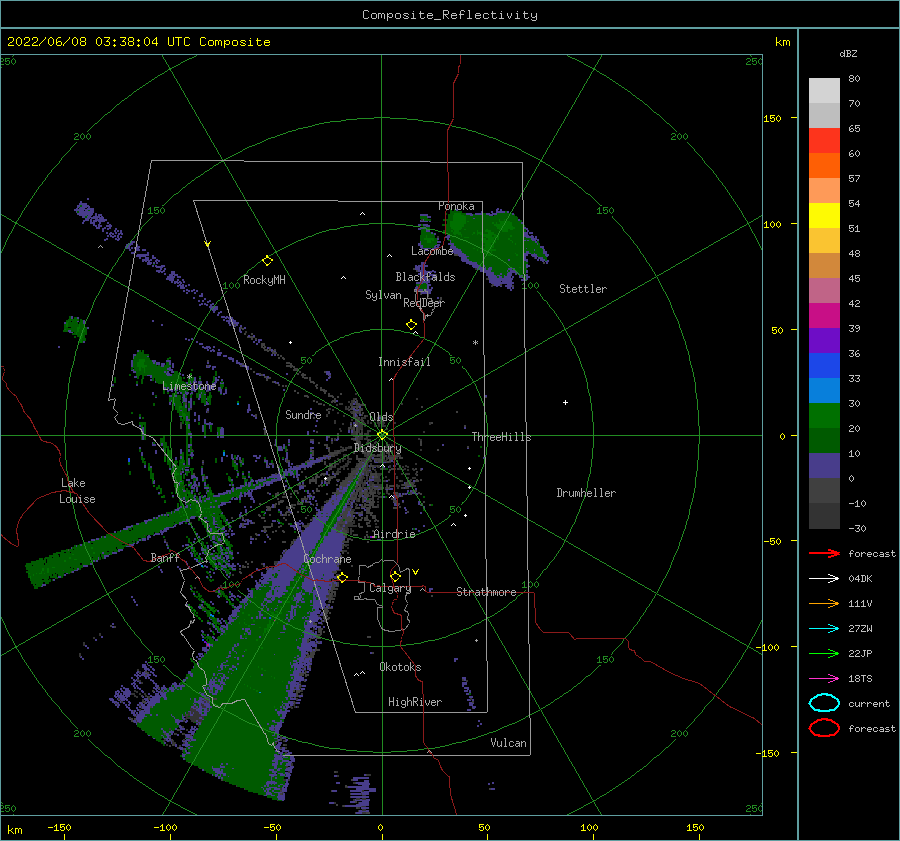Click the orange 111V arrow icon

coord(824,603)
